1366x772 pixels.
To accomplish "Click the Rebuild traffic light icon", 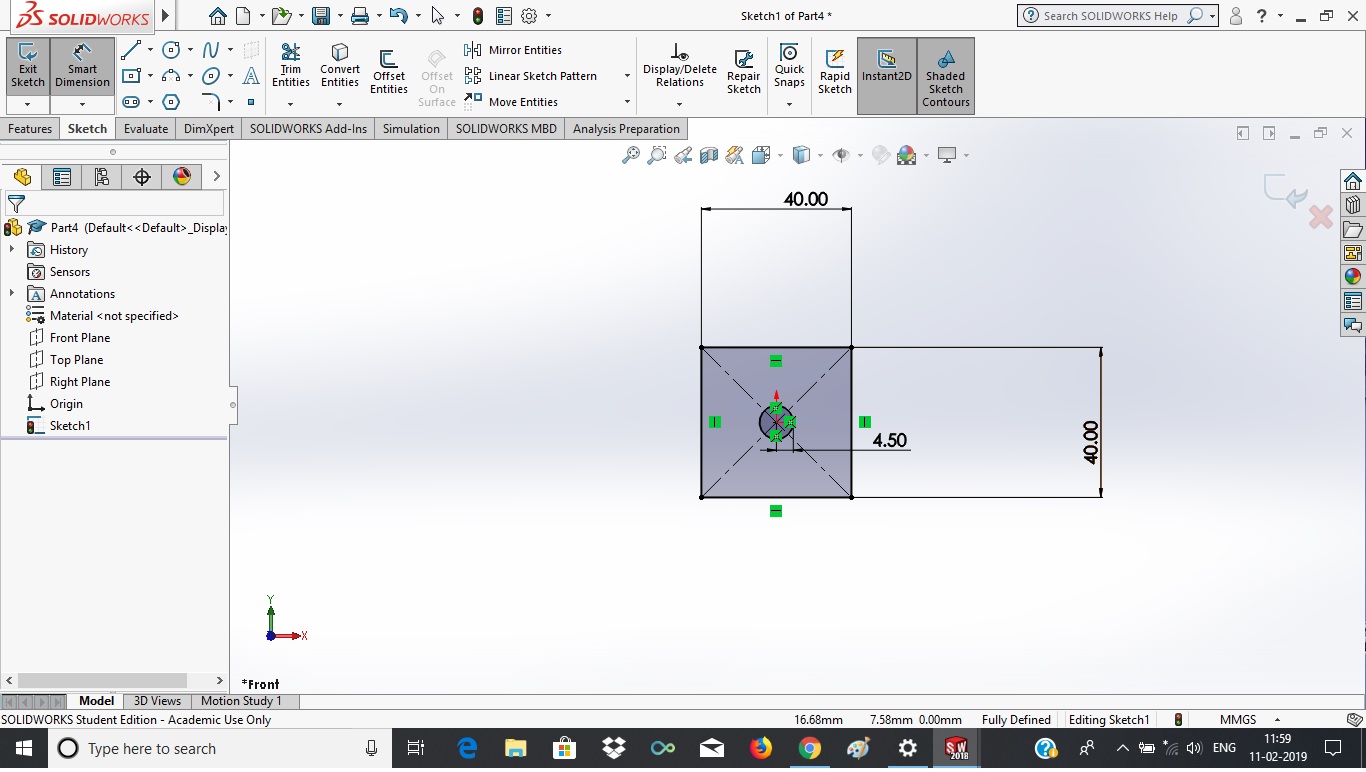I will (x=478, y=16).
